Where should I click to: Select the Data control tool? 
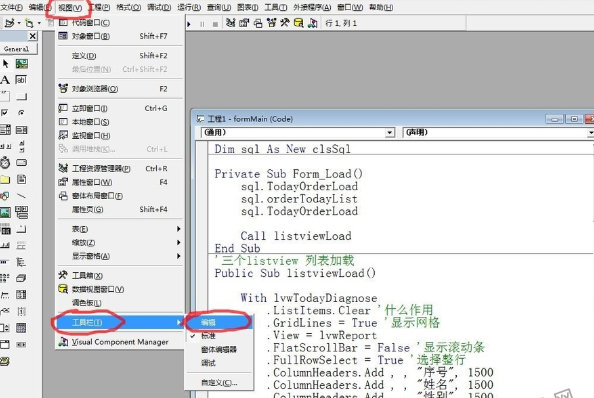tap(22, 212)
